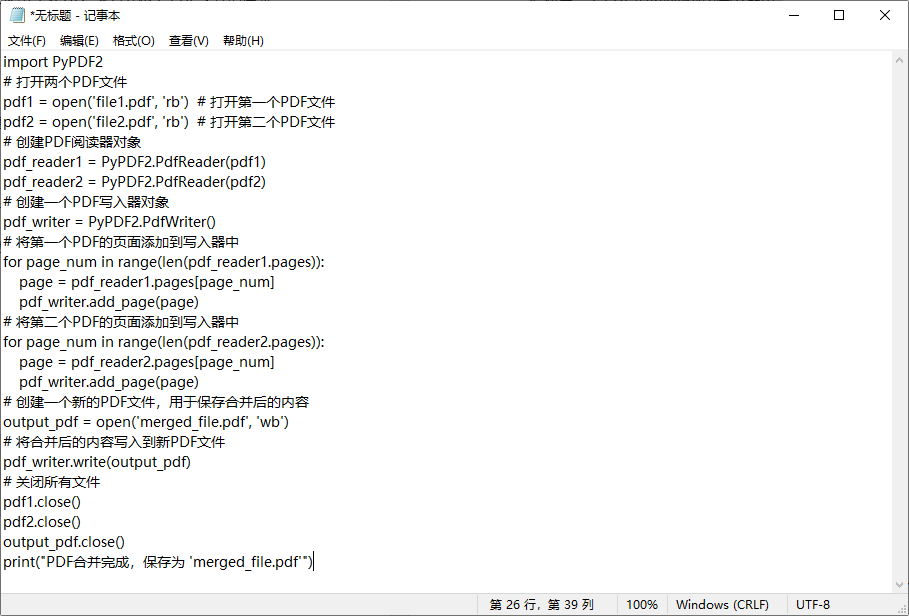Click comment '# 创建一个新的PDF文件，用于保存合并后的内容'
This screenshot has width=909, height=616.
pyautogui.click(x=156, y=402)
